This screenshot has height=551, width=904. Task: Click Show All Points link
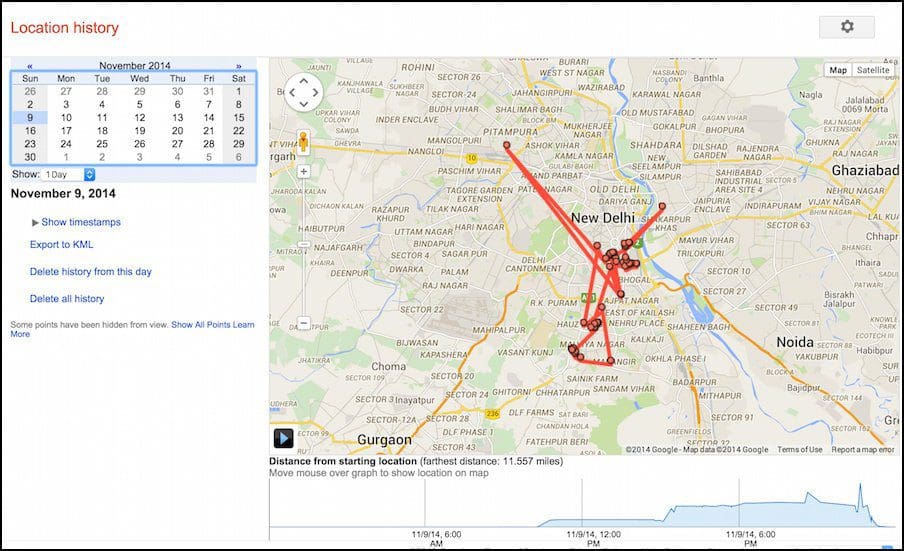point(201,324)
